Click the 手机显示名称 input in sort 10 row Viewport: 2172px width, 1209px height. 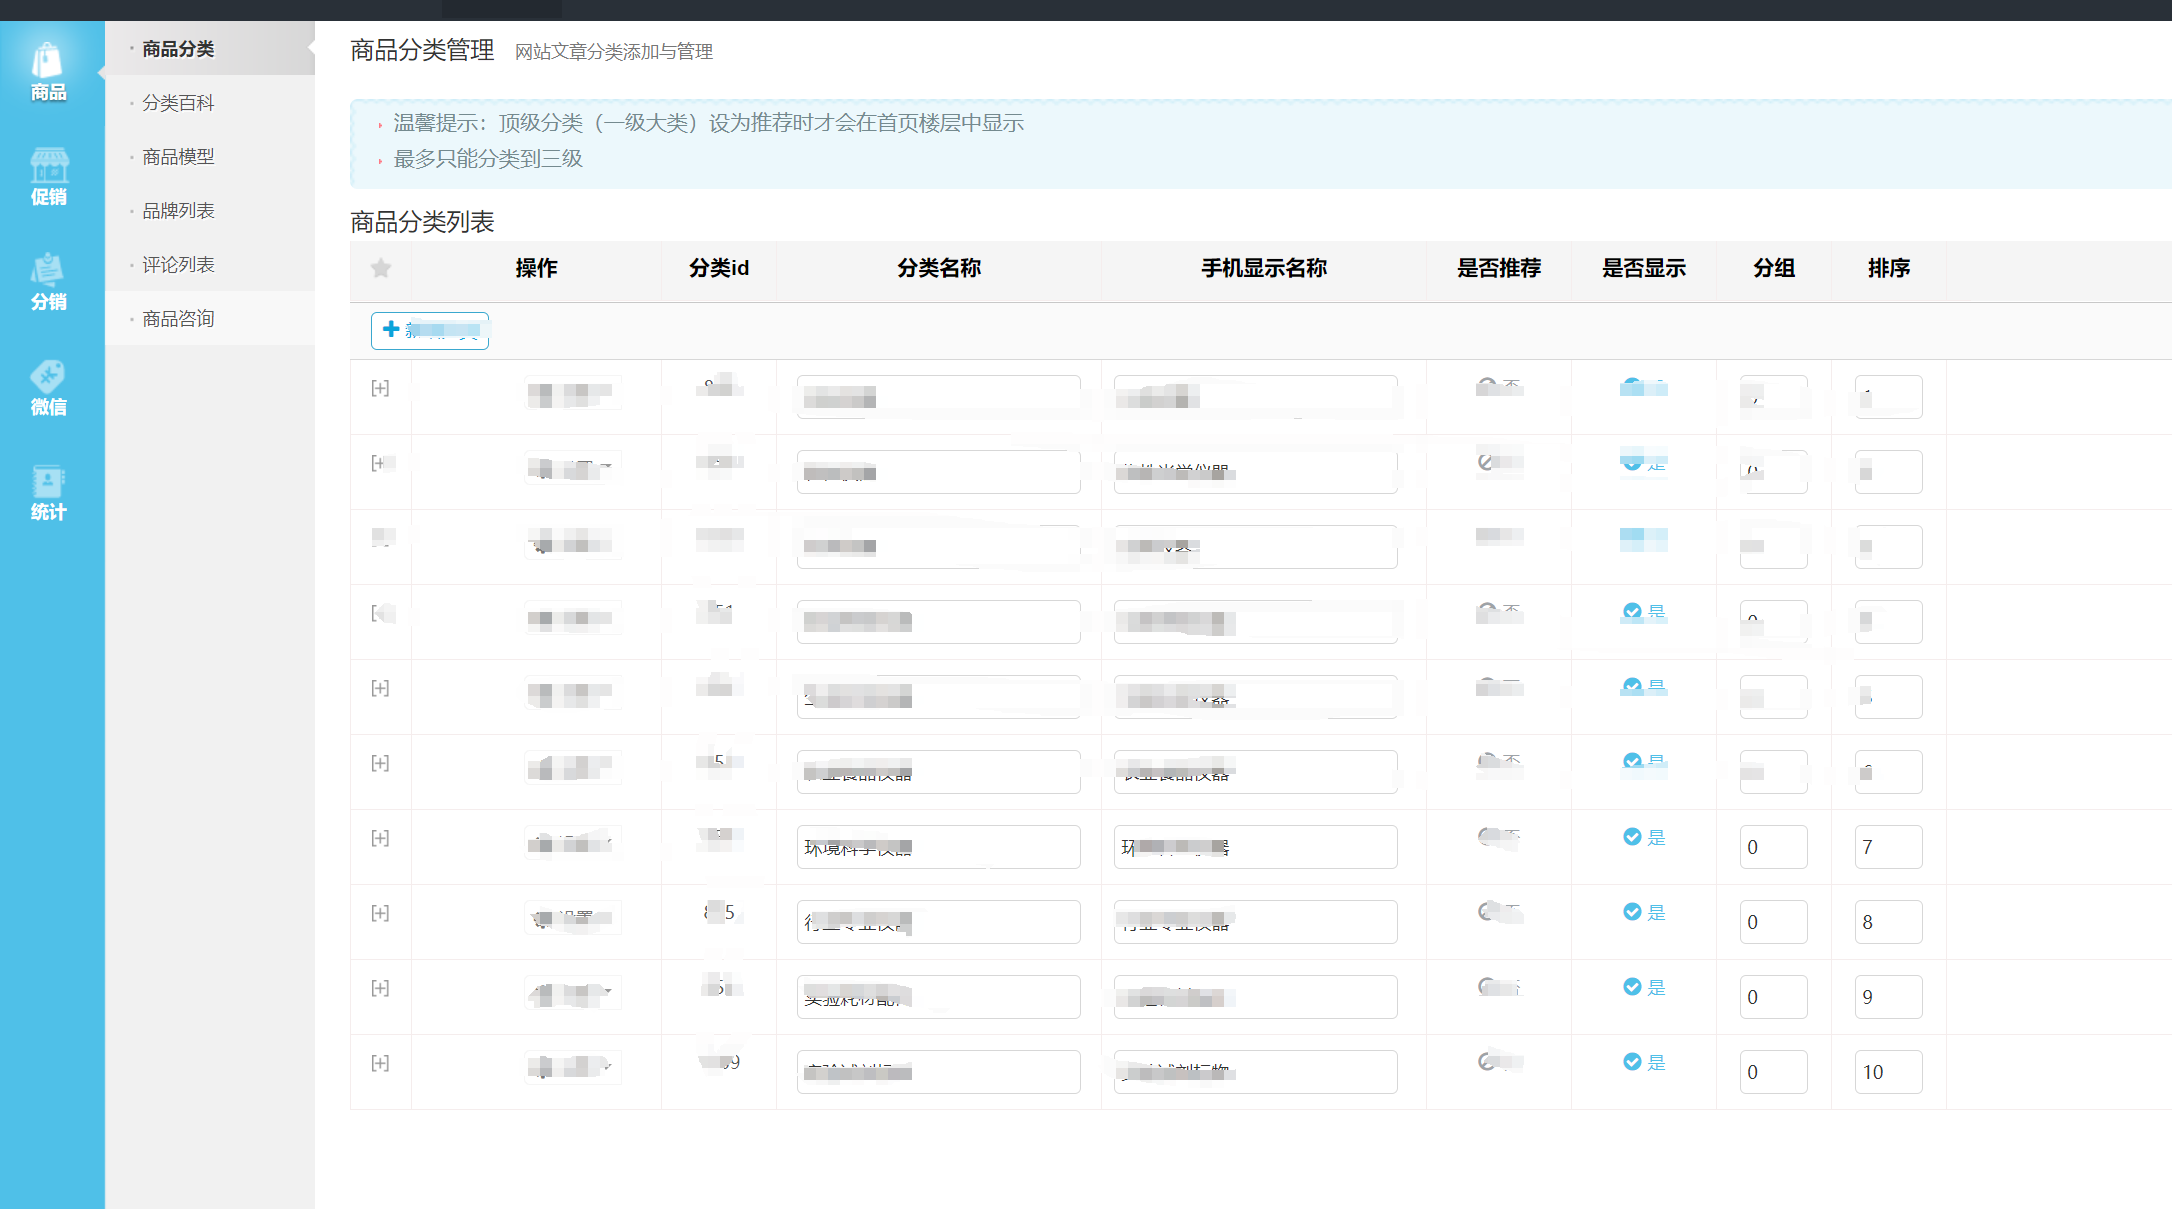pos(1255,1072)
